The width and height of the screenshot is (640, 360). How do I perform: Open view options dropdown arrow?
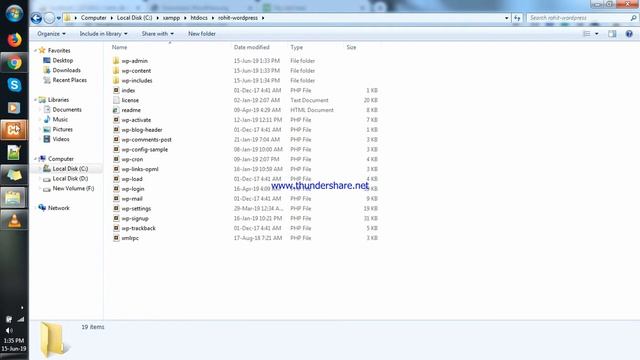click(x=597, y=34)
